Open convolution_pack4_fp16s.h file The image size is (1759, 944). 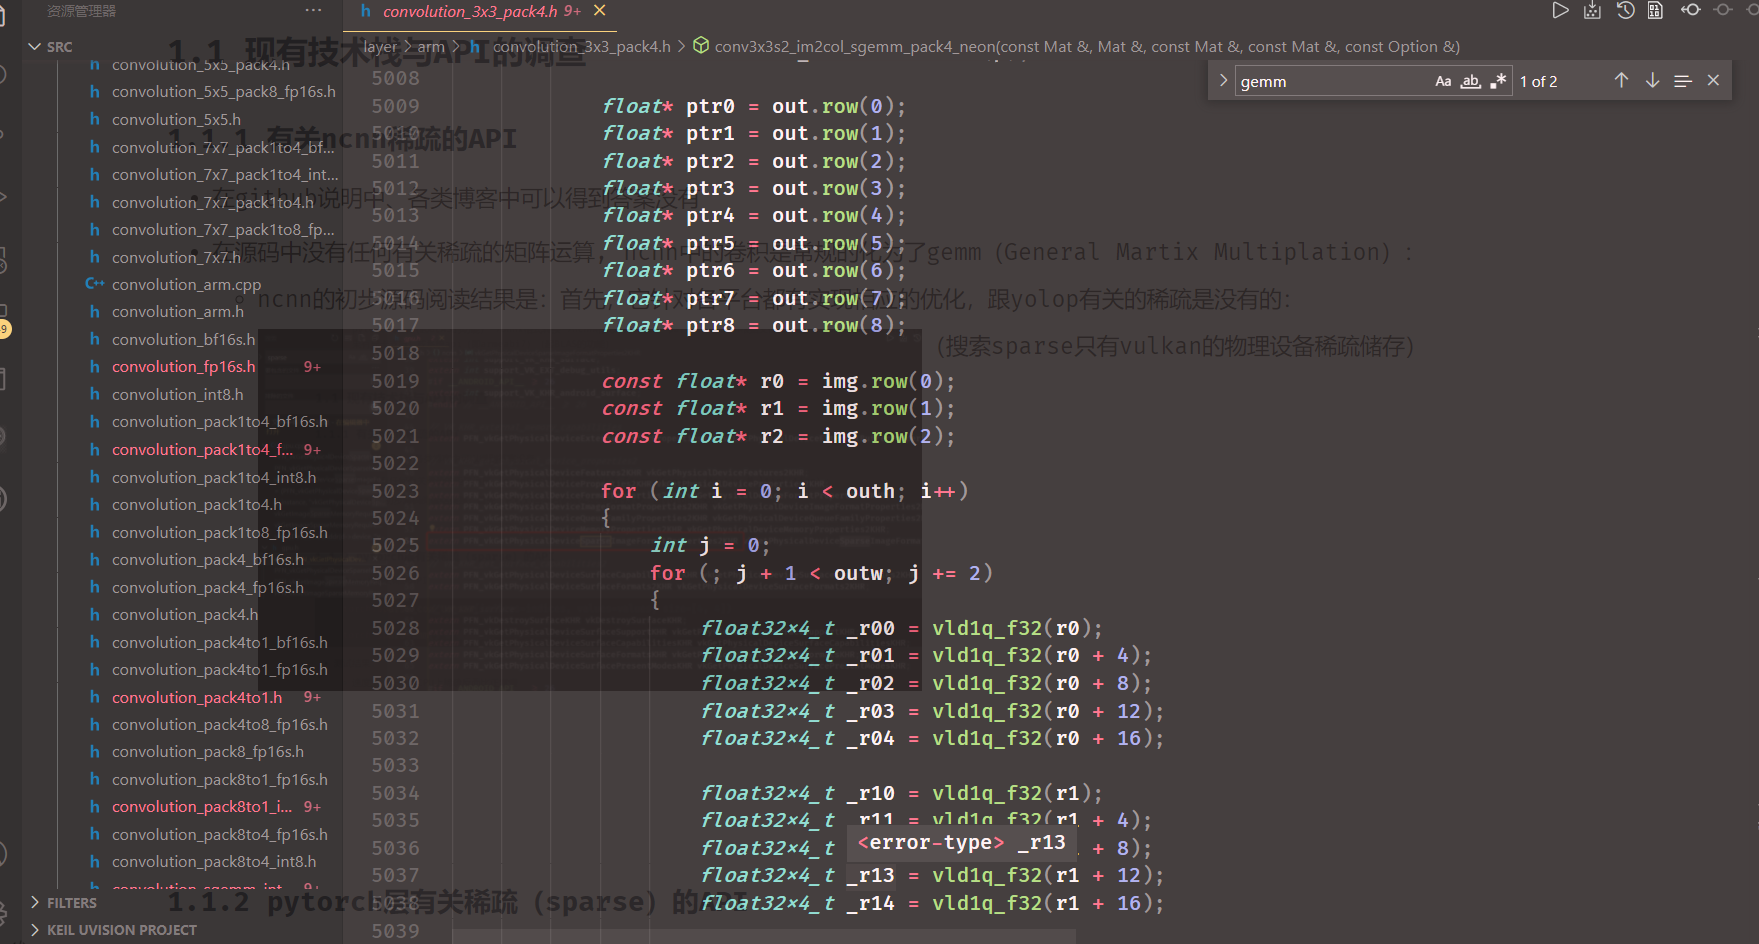point(208,588)
